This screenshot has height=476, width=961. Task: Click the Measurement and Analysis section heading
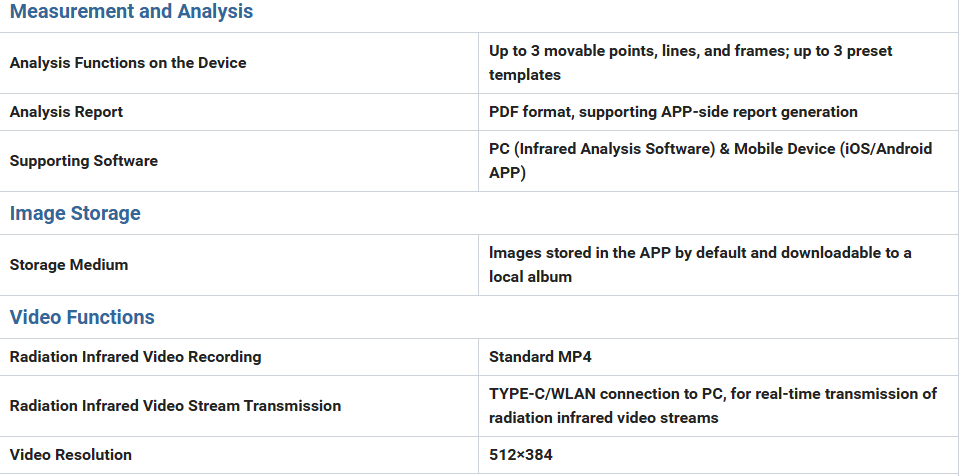pyautogui.click(x=131, y=12)
